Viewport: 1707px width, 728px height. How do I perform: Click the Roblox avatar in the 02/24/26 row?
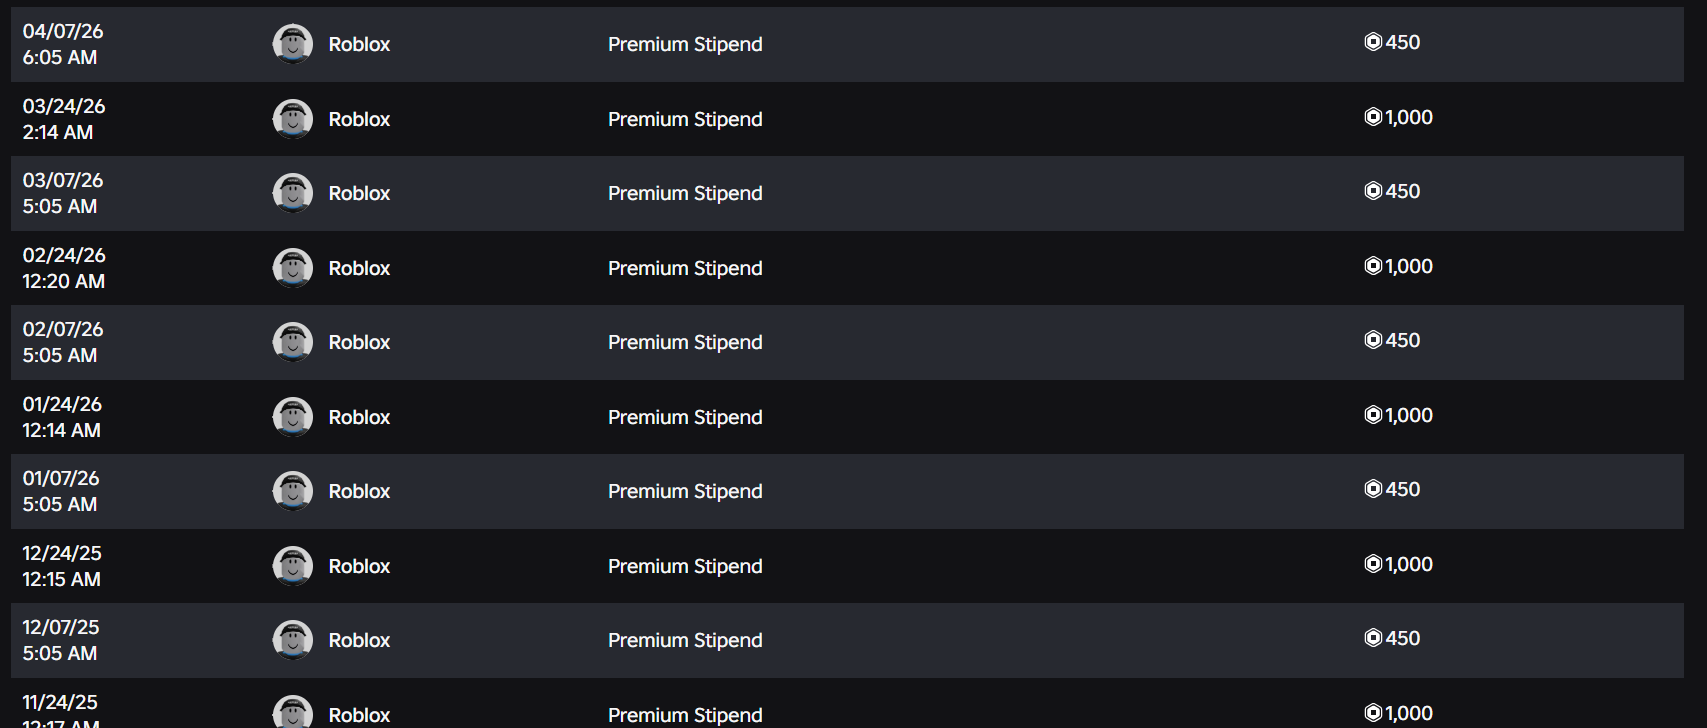(x=293, y=268)
